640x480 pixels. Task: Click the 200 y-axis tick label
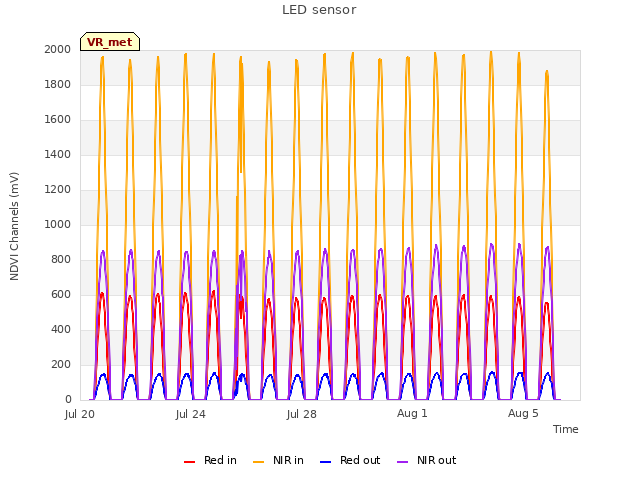click(x=61, y=364)
